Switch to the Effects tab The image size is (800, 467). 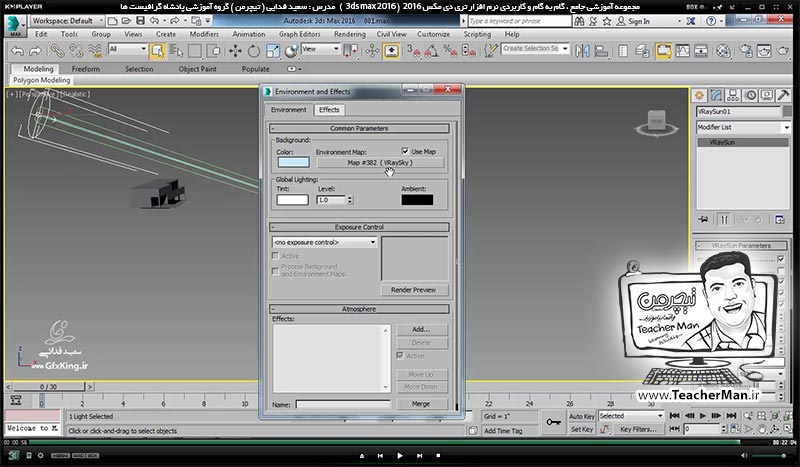click(x=329, y=110)
